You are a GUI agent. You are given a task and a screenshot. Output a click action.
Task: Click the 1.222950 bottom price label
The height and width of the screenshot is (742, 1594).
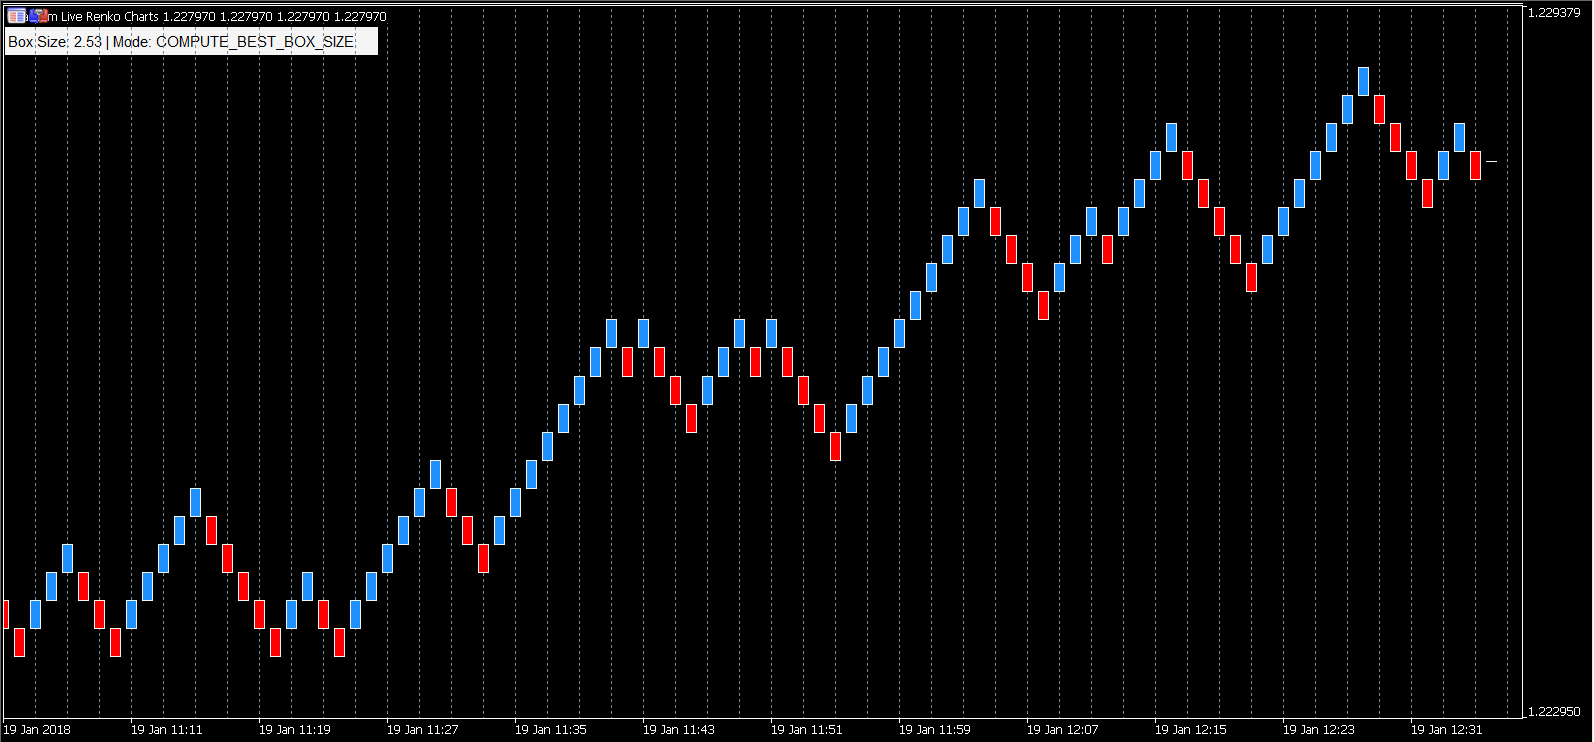(x=1553, y=712)
